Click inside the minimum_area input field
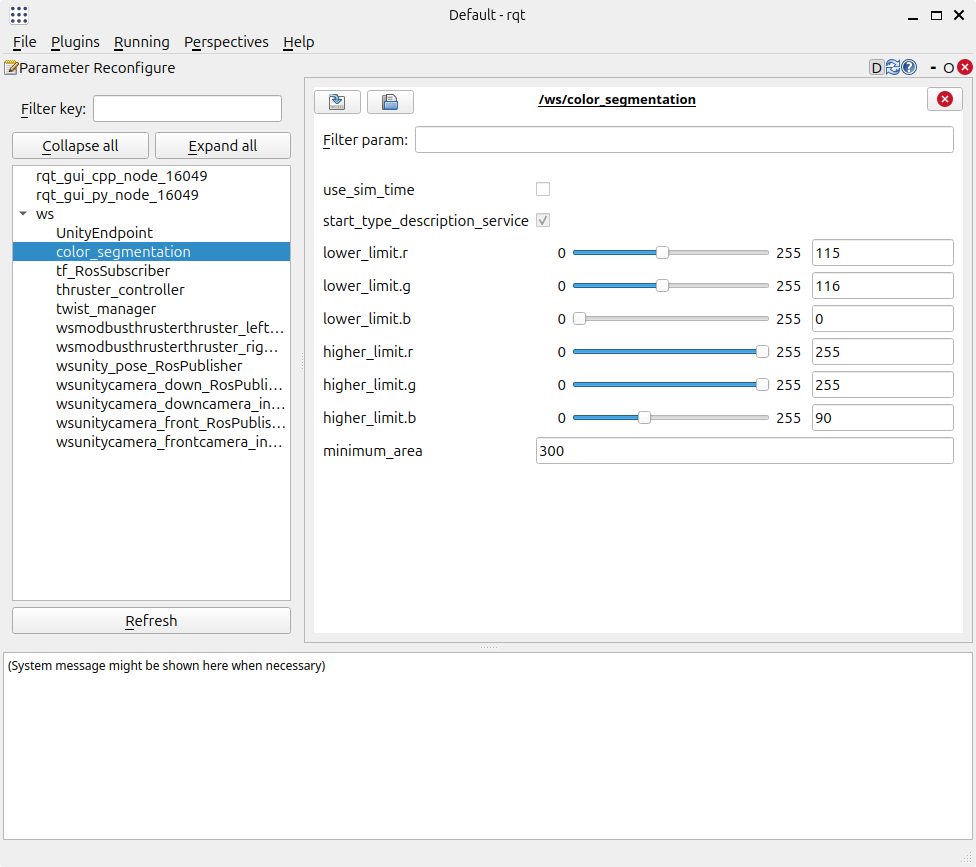The width and height of the screenshot is (976, 867). coord(744,450)
